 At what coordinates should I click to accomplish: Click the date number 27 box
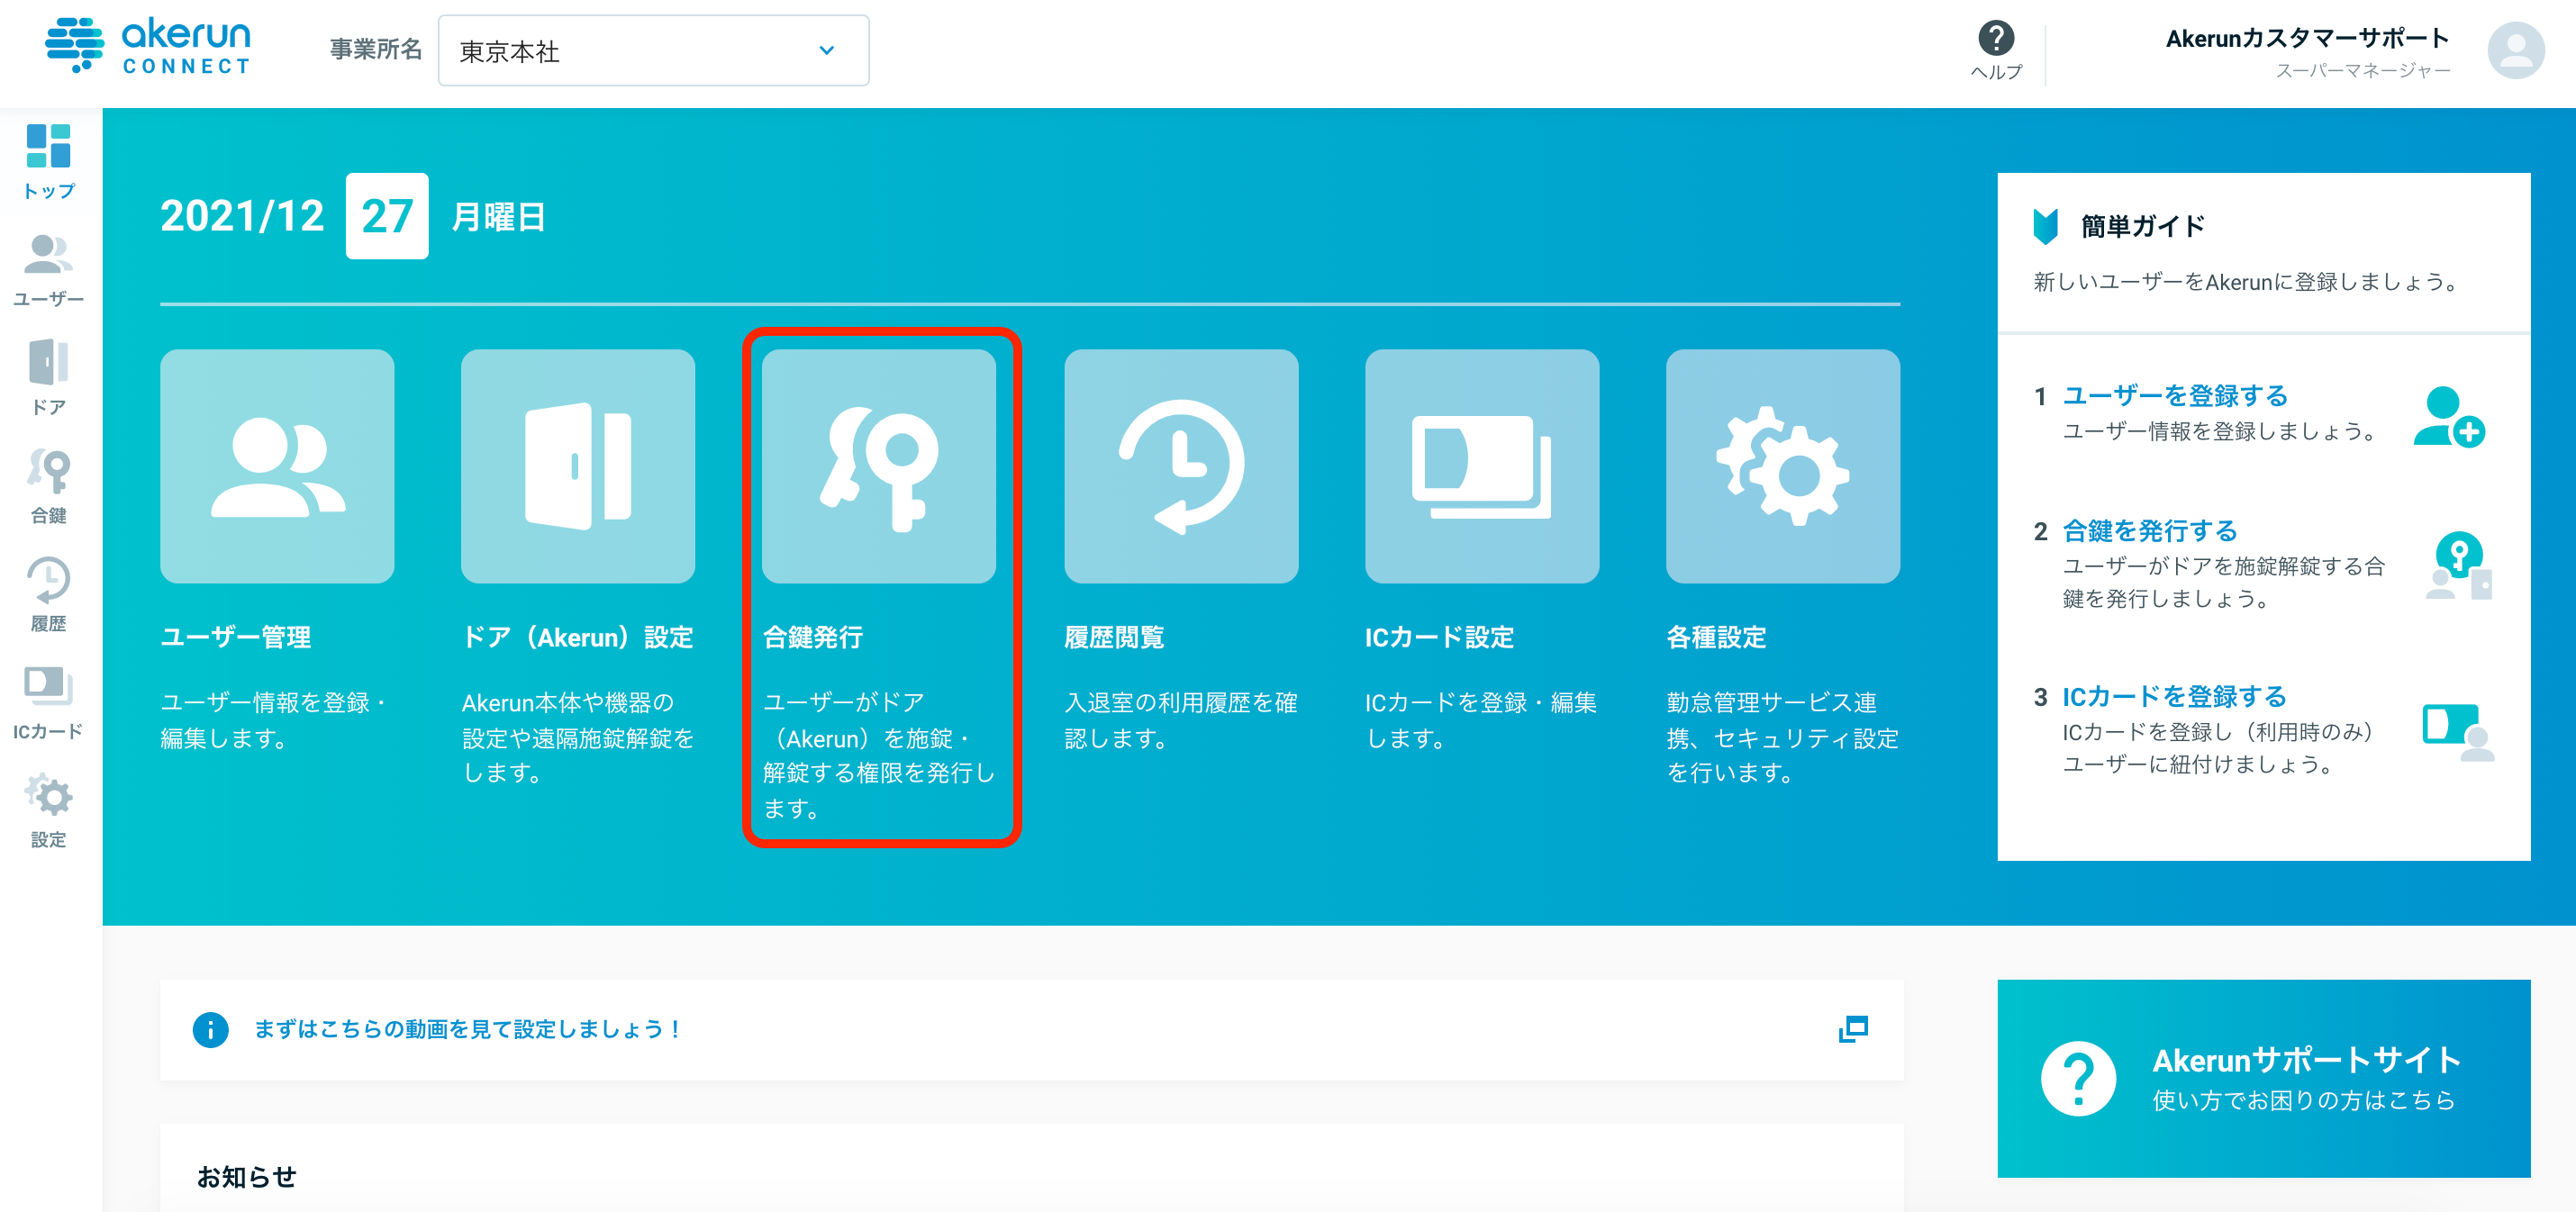387,216
